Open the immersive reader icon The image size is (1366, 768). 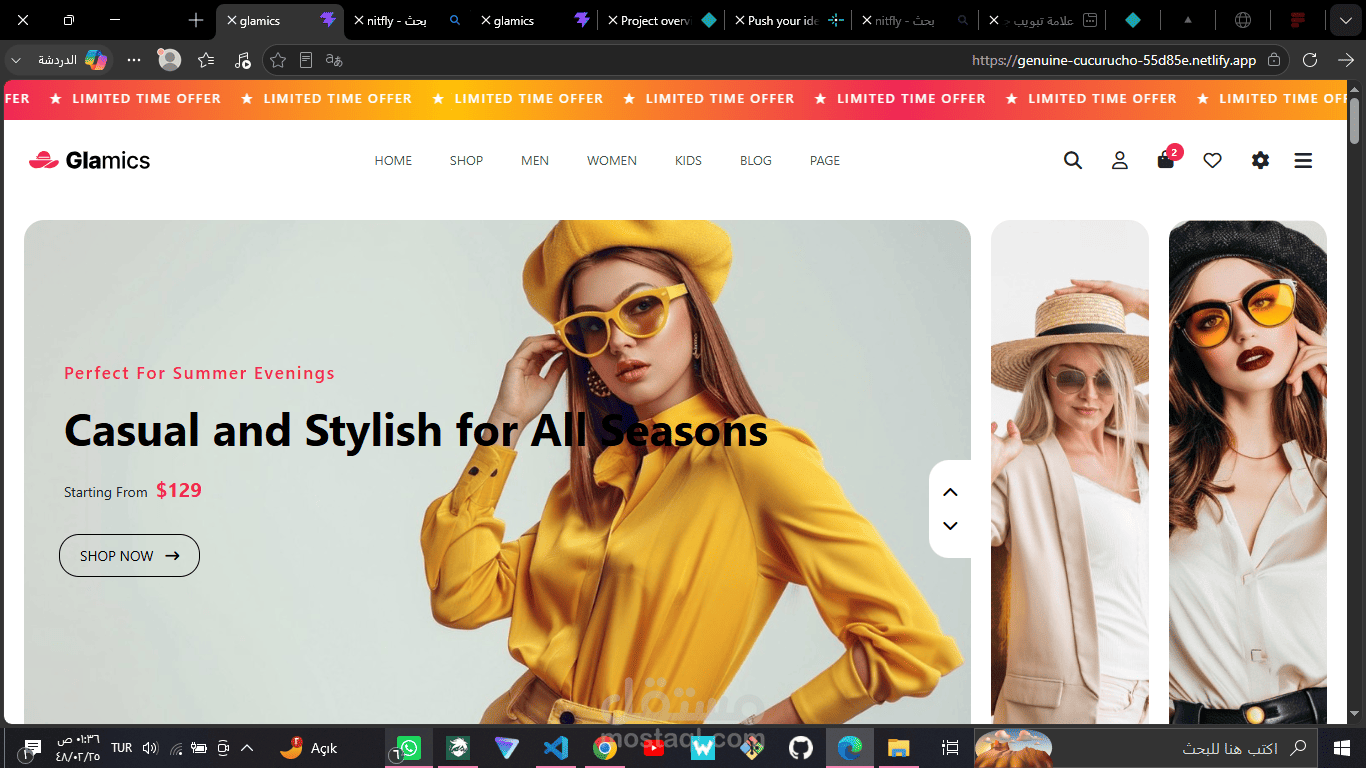point(306,60)
